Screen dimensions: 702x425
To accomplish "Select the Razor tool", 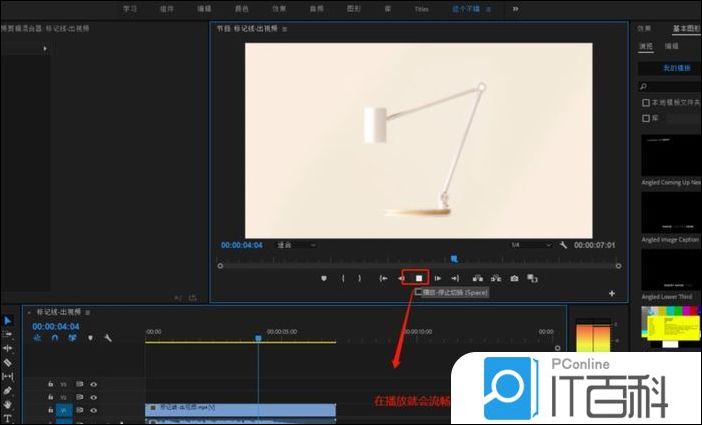I will pos(8,362).
